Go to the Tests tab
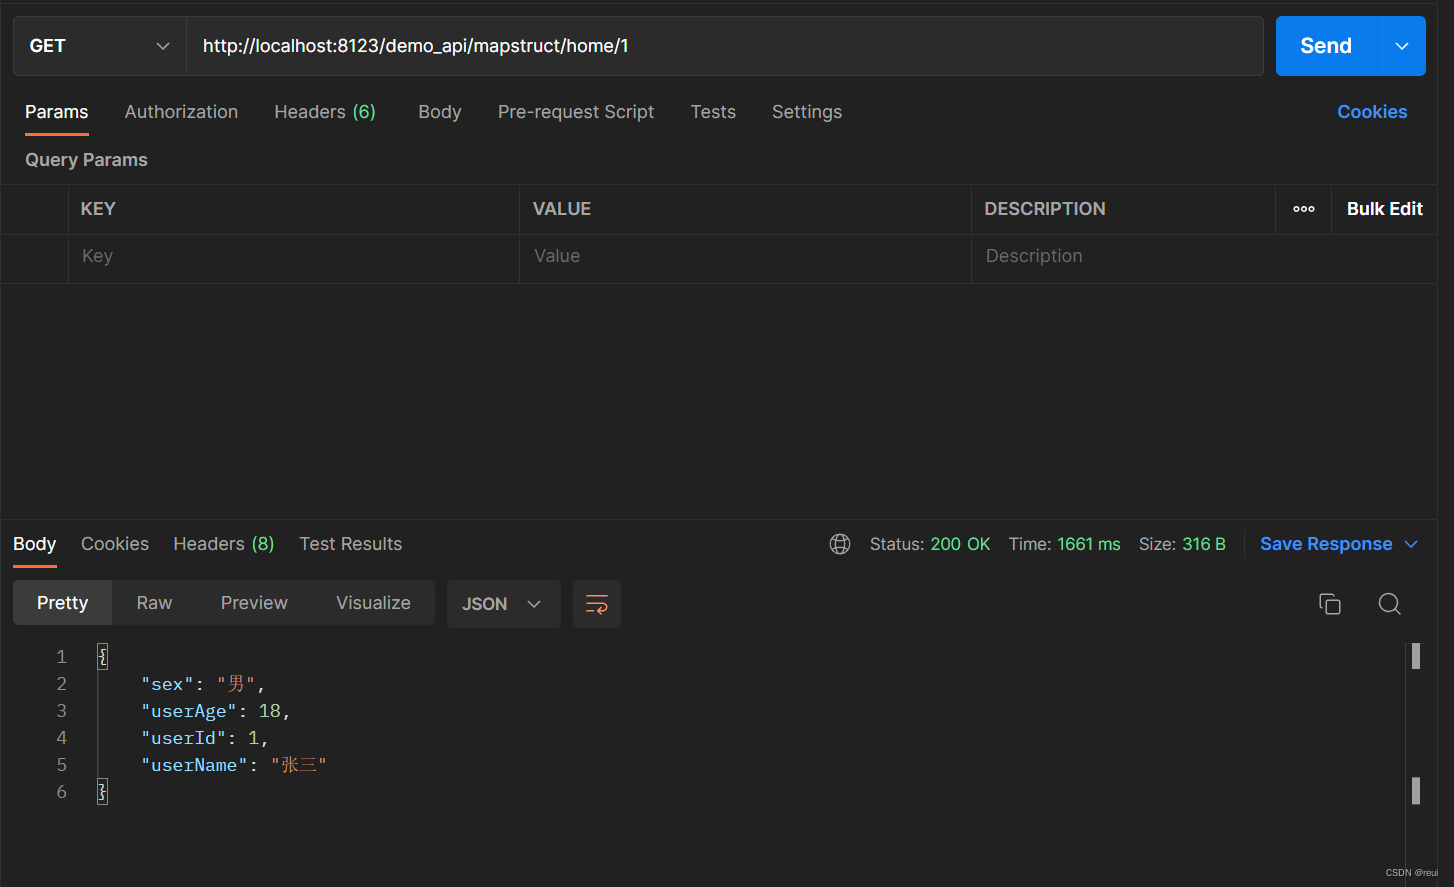The image size is (1454, 887). (713, 112)
